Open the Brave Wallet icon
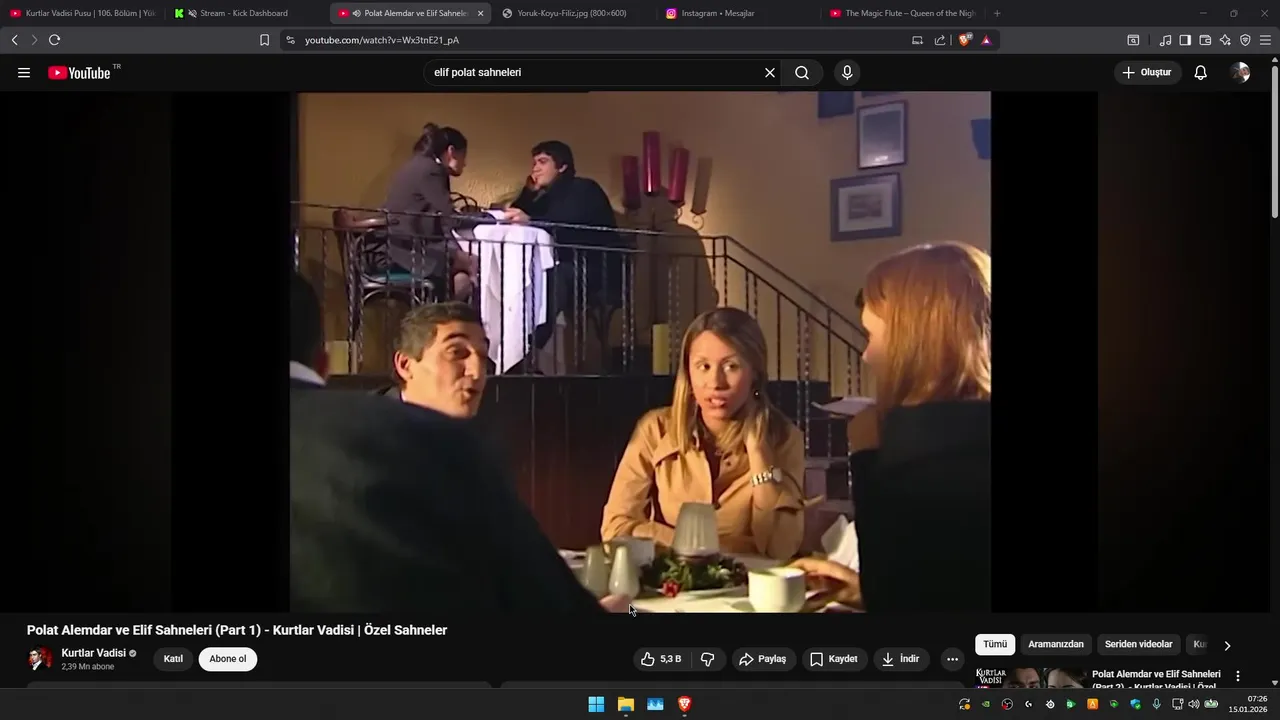 click(x=1205, y=40)
